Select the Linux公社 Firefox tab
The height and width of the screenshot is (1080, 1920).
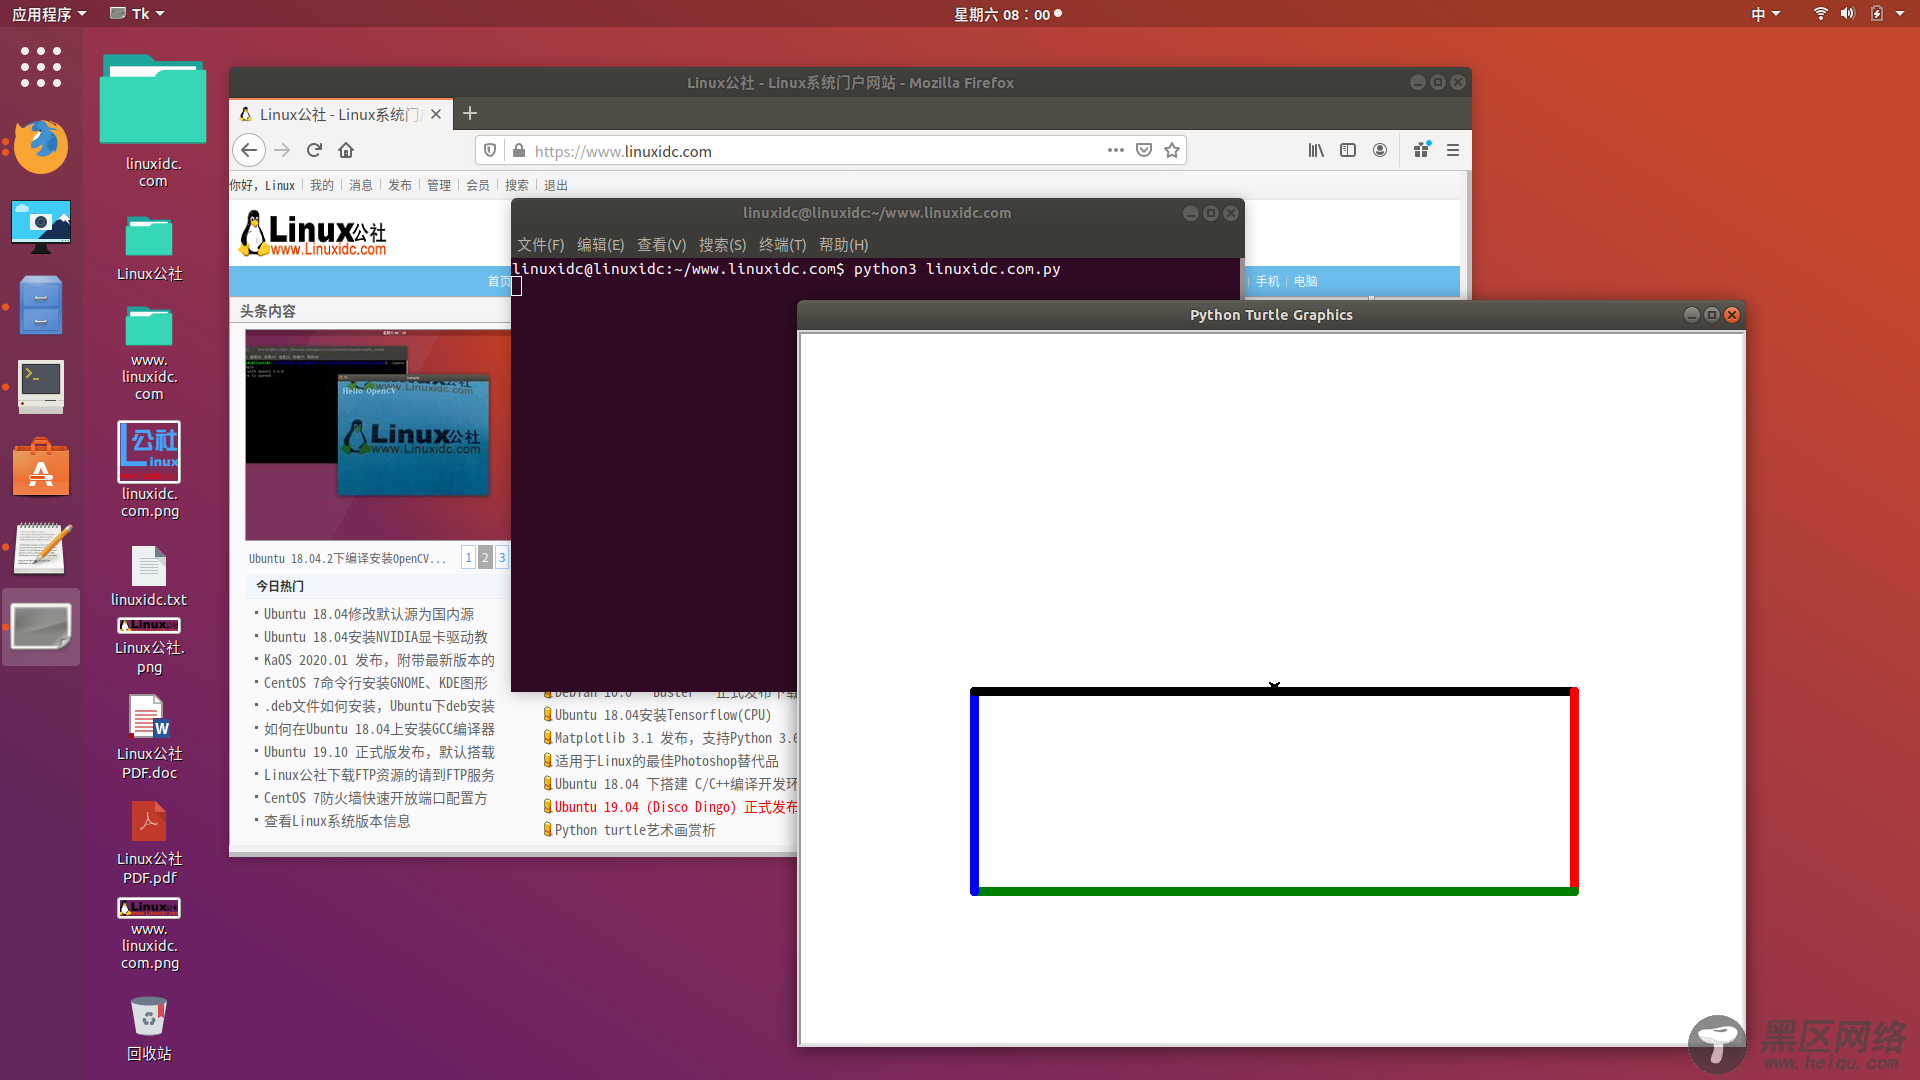[340, 114]
